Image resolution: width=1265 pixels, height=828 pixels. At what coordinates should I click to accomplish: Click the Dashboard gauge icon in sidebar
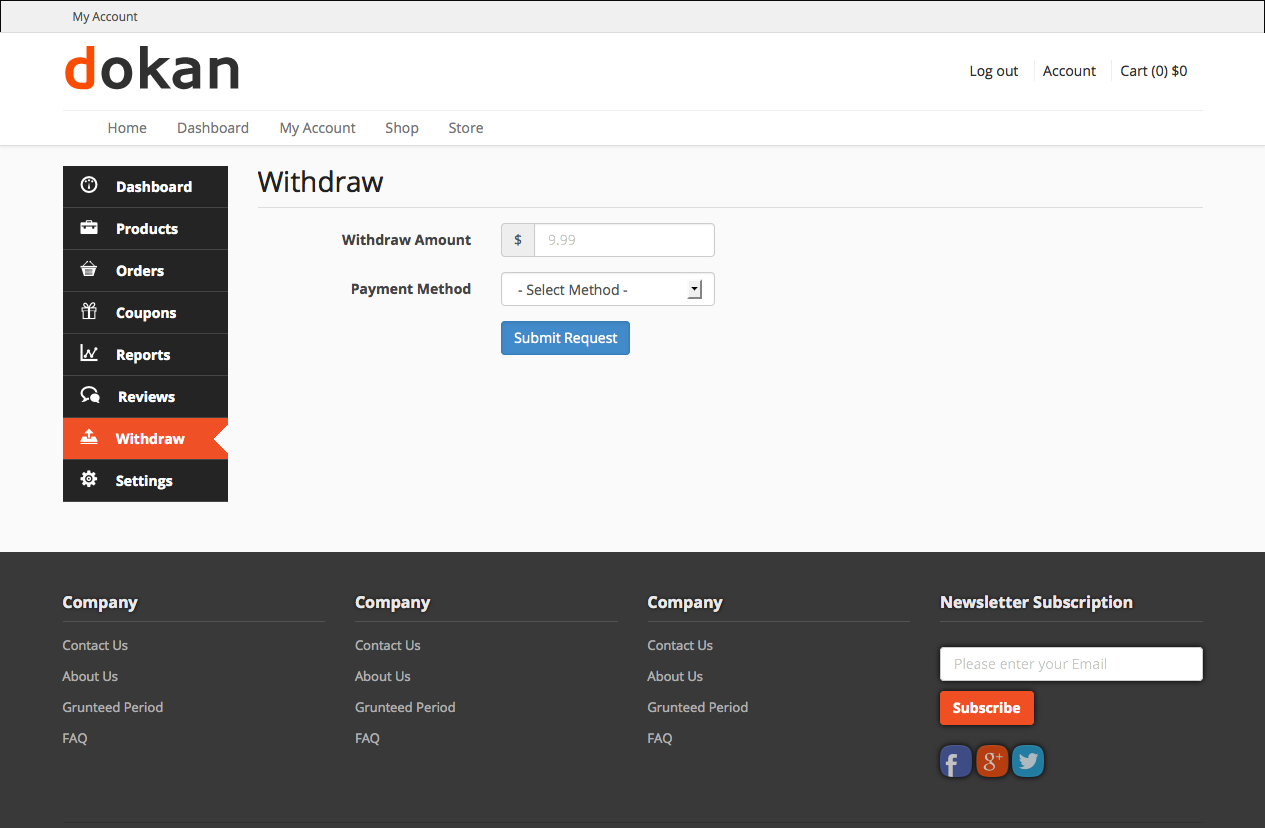89,185
